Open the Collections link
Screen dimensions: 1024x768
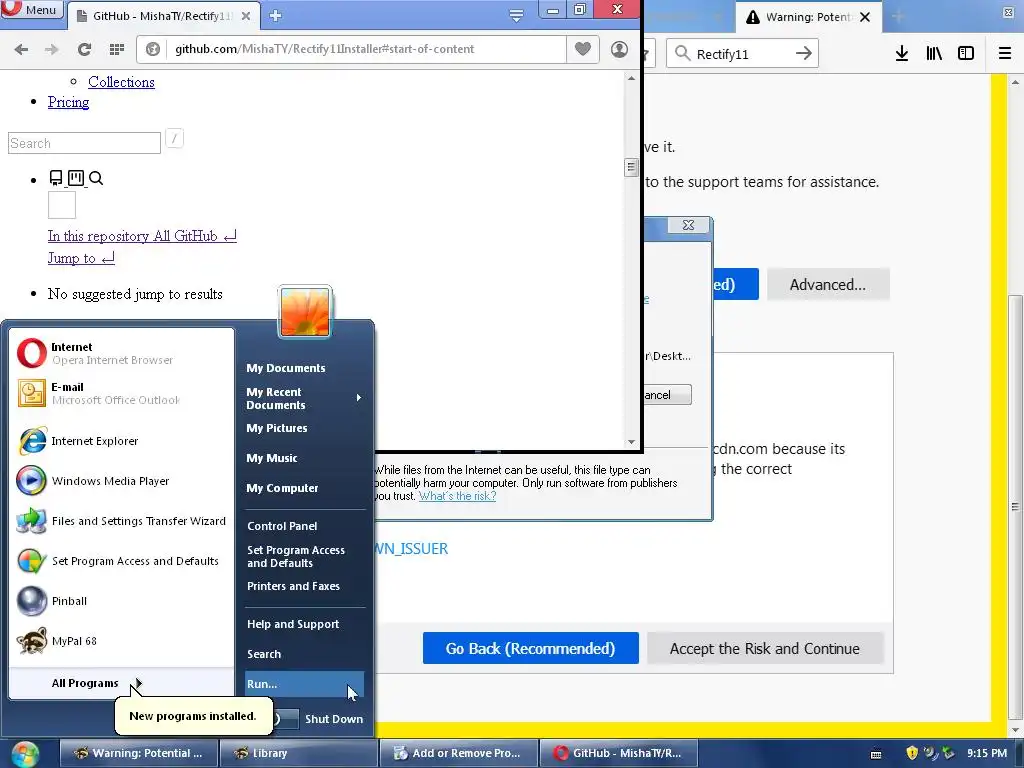[x=121, y=82]
